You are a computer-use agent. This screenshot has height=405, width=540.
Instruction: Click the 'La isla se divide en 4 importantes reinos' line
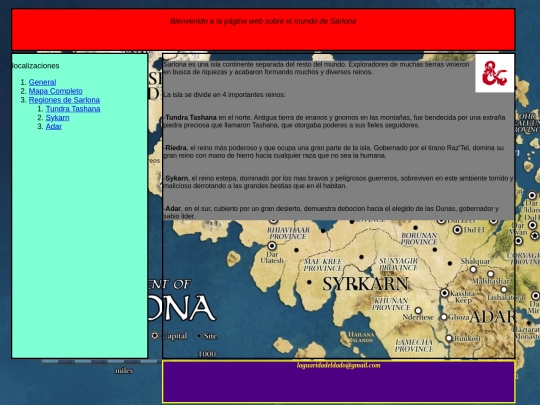tap(224, 95)
